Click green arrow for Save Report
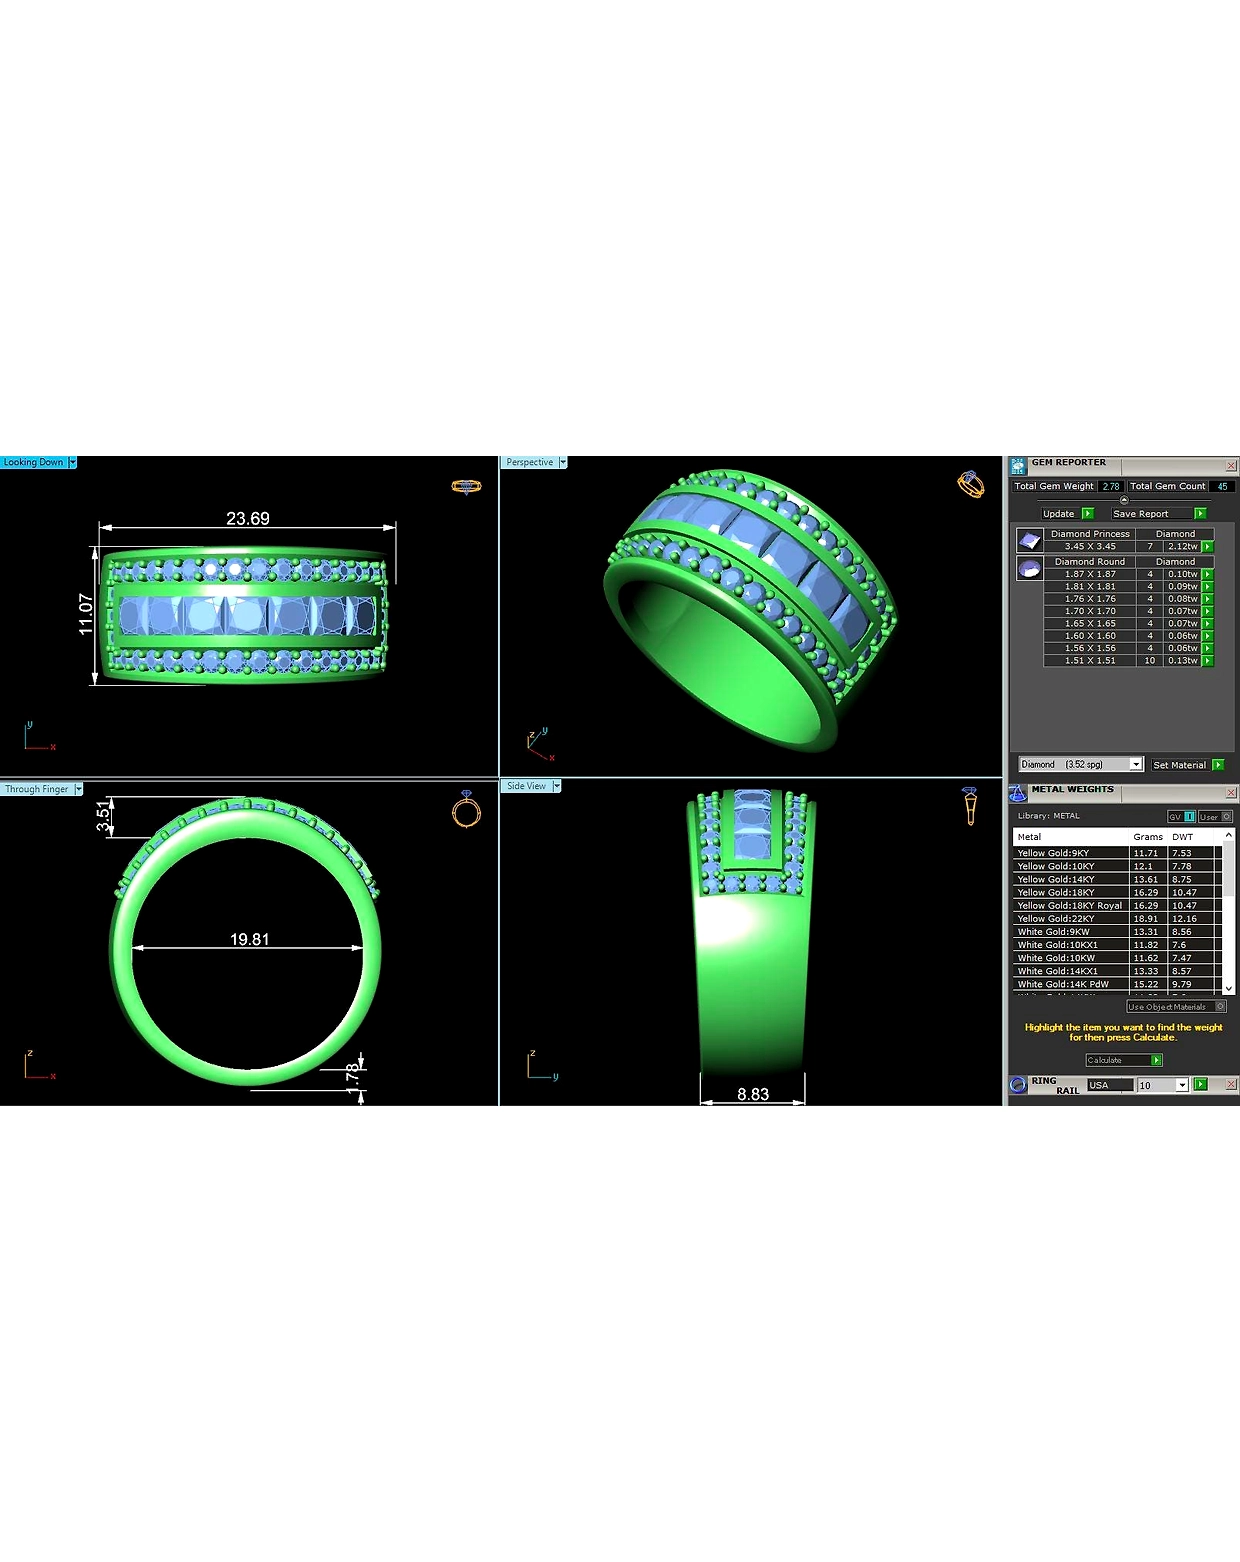Screen dimensions: 1240x1562 [1200, 514]
